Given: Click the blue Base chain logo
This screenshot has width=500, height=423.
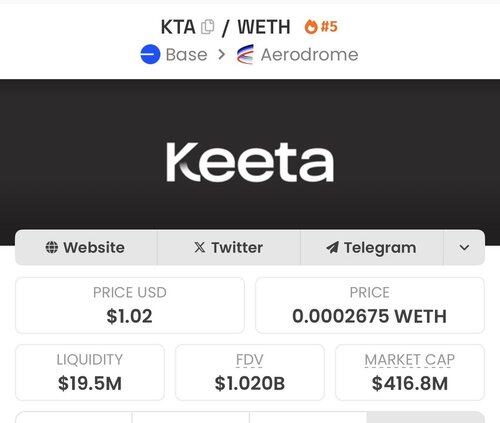Looking at the screenshot, I should (x=150, y=54).
